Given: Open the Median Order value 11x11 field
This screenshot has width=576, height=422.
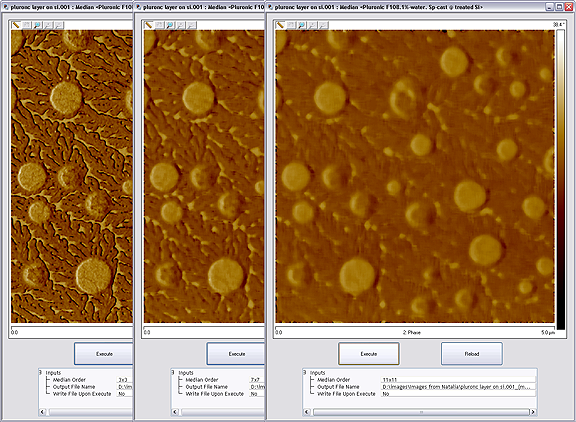Looking at the screenshot, I should click(x=458, y=380).
